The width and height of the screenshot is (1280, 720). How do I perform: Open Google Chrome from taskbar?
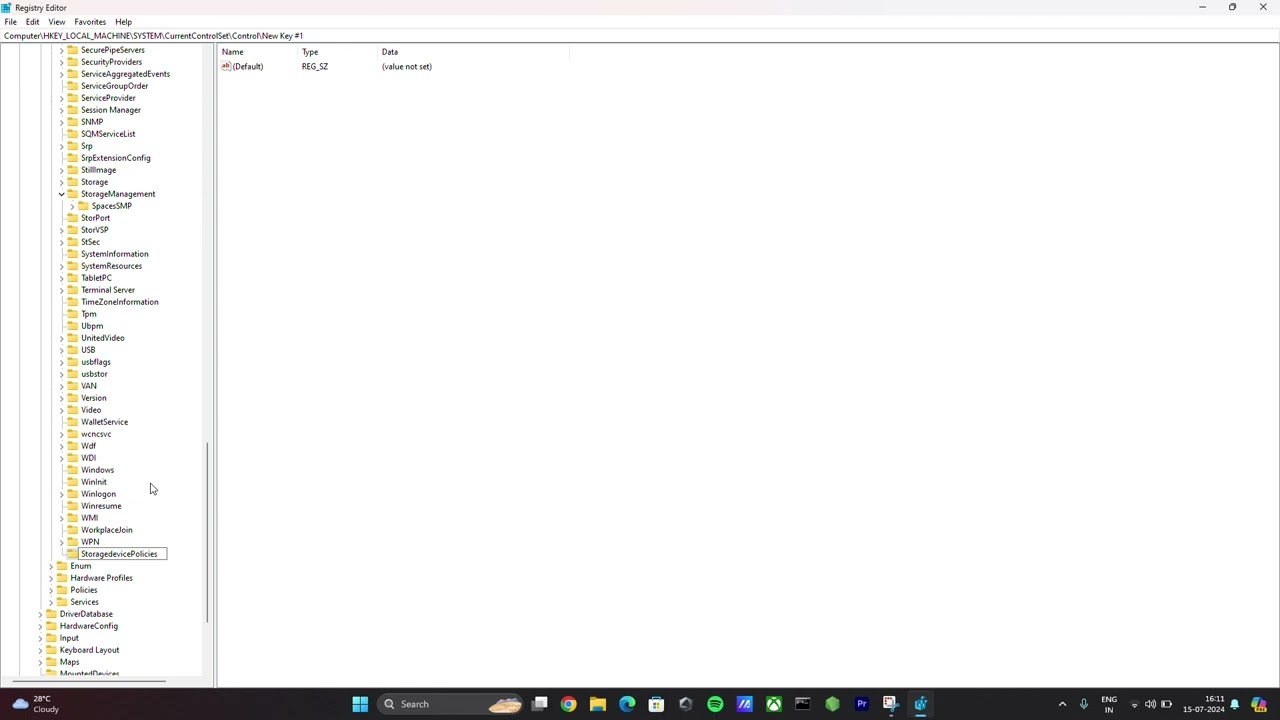click(x=568, y=704)
